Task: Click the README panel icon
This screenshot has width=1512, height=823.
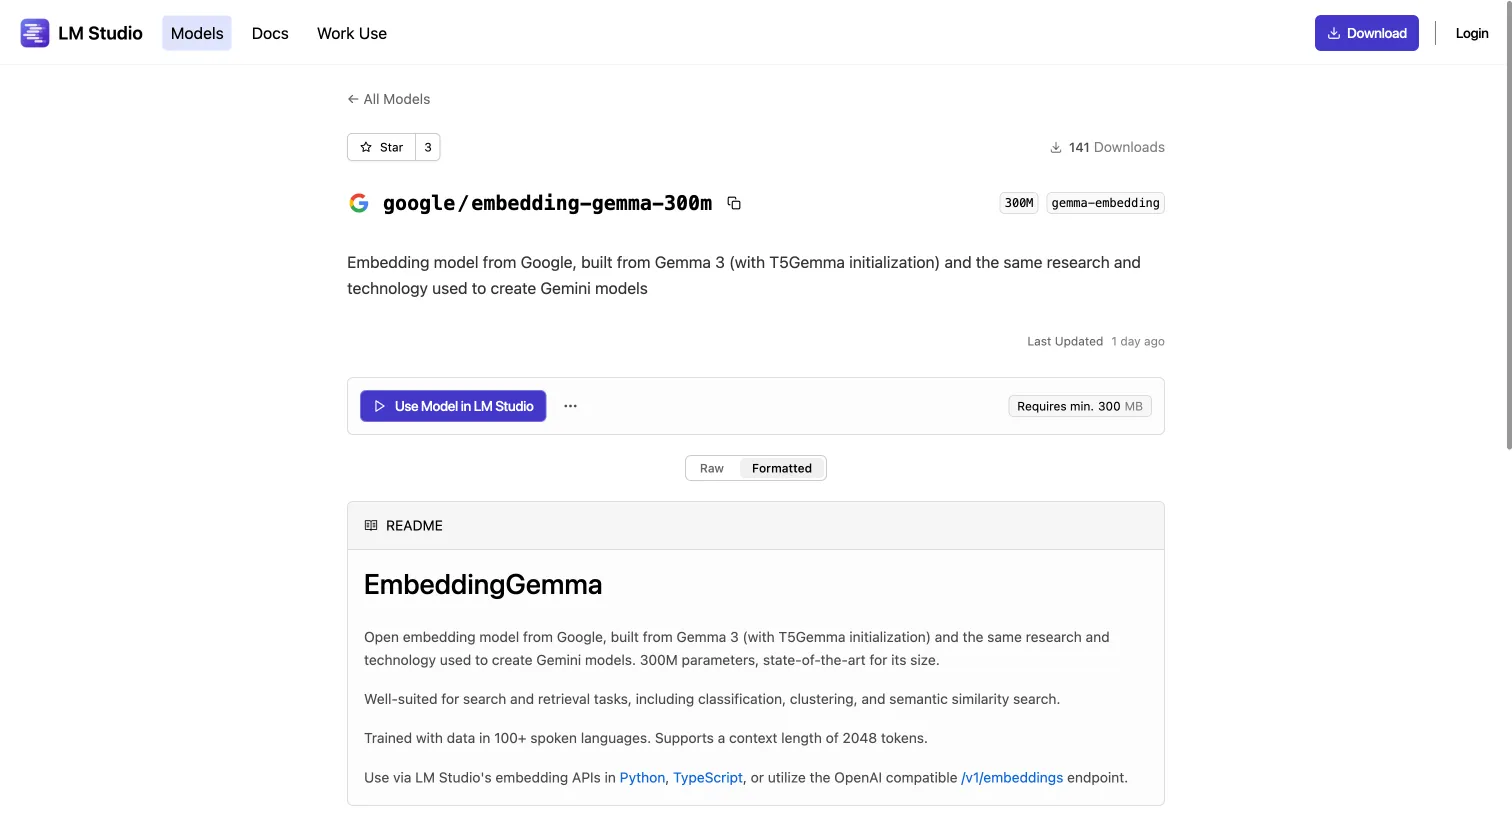Action: [x=369, y=525]
